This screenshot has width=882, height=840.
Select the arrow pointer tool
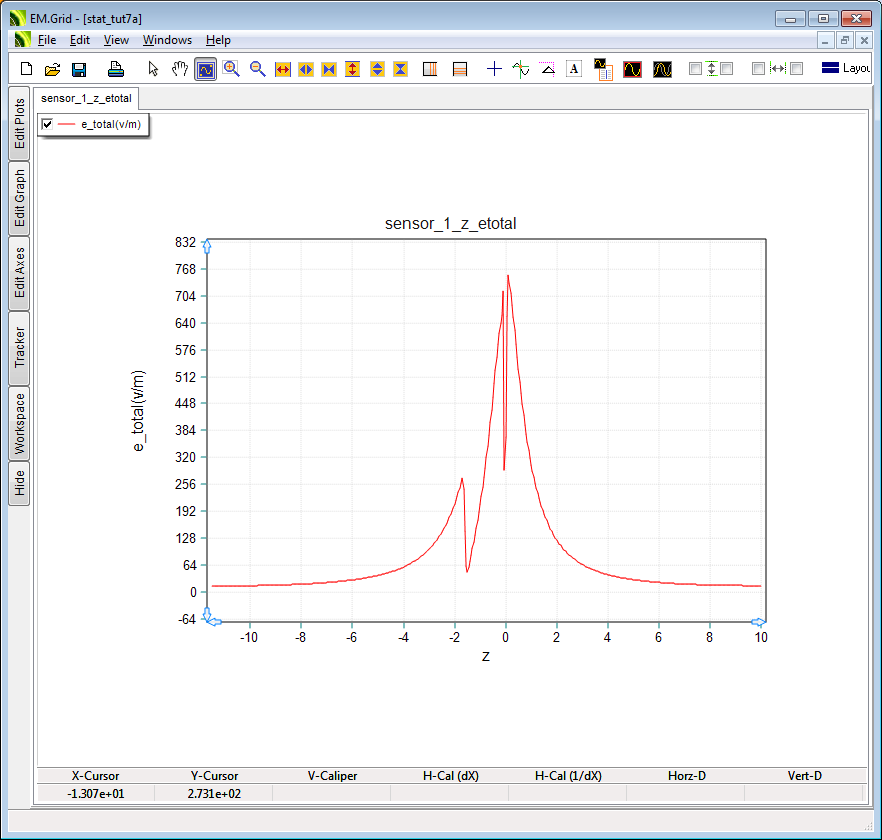pyautogui.click(x=153, y=69)
